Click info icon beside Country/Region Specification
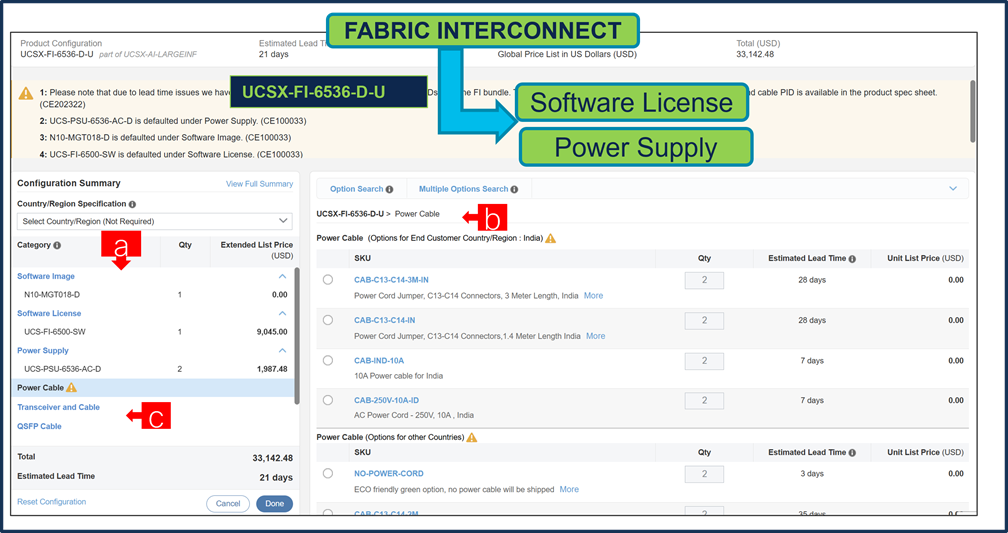The height and width of the screenshot is (533, 1008). [132, 204]
